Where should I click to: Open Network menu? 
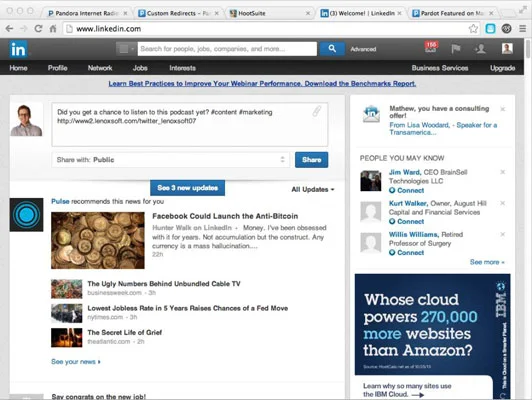coord(100,68)
